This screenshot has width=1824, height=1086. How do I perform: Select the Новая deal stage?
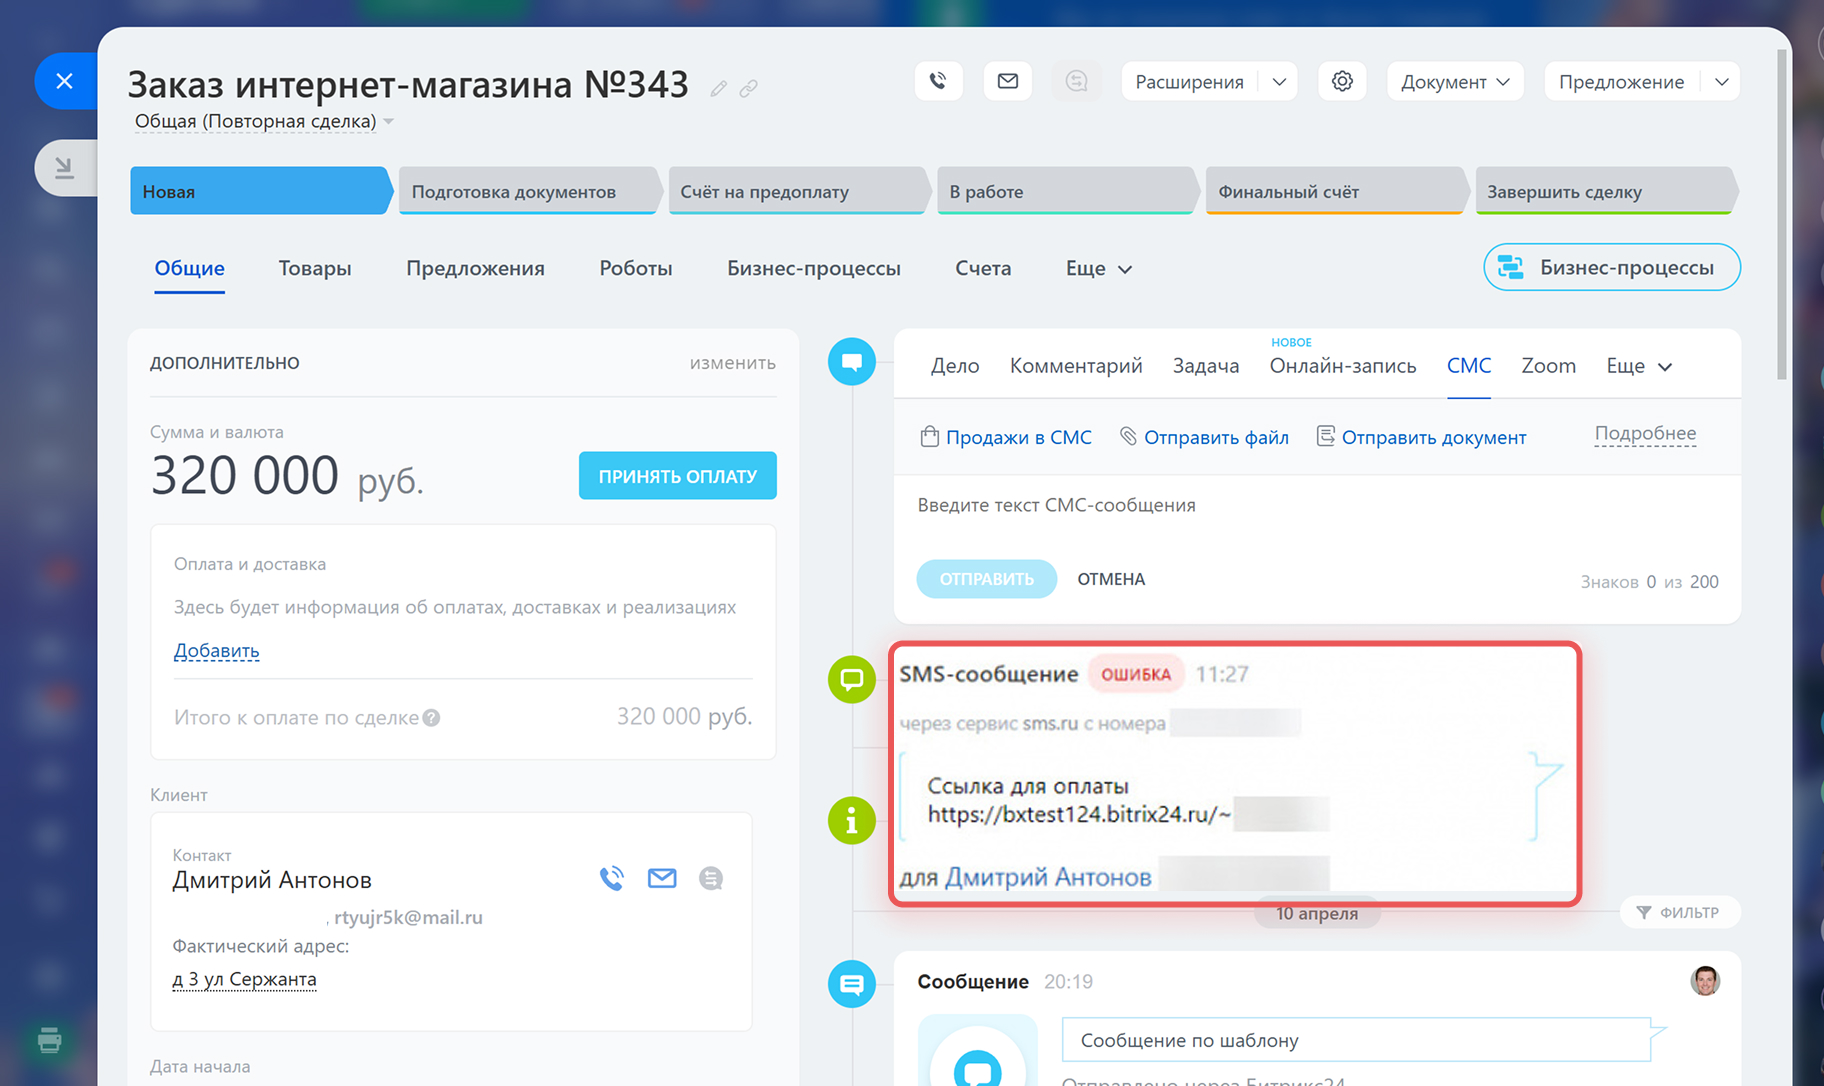point(260,191)
